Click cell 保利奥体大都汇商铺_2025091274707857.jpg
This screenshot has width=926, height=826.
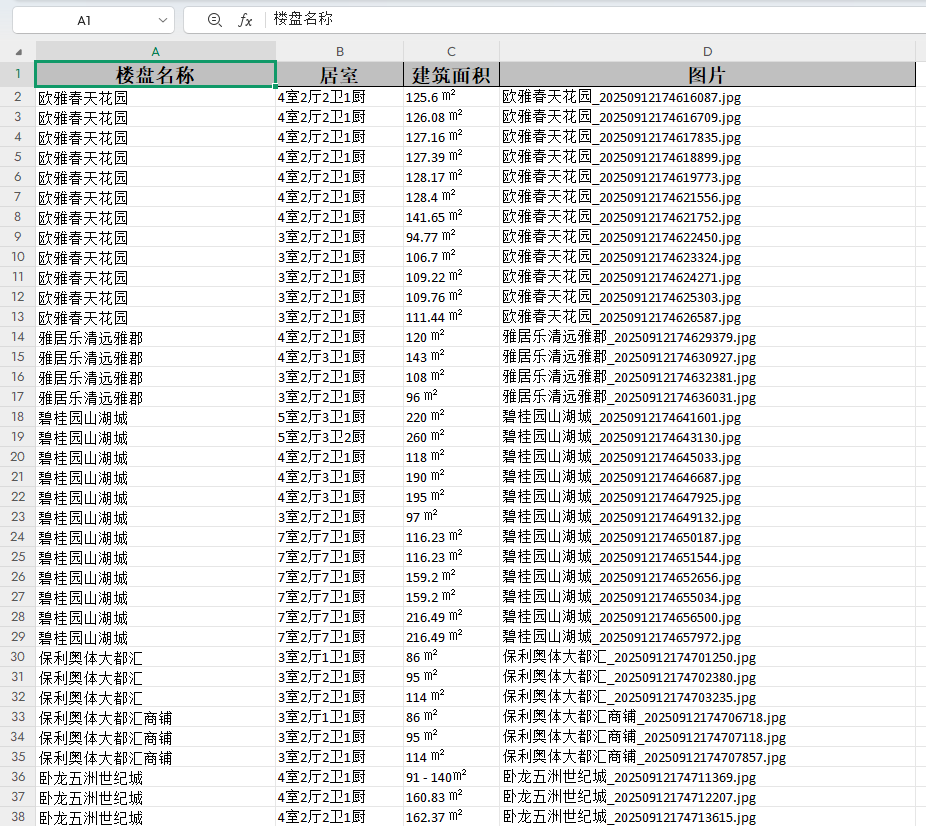click(707, 758)
